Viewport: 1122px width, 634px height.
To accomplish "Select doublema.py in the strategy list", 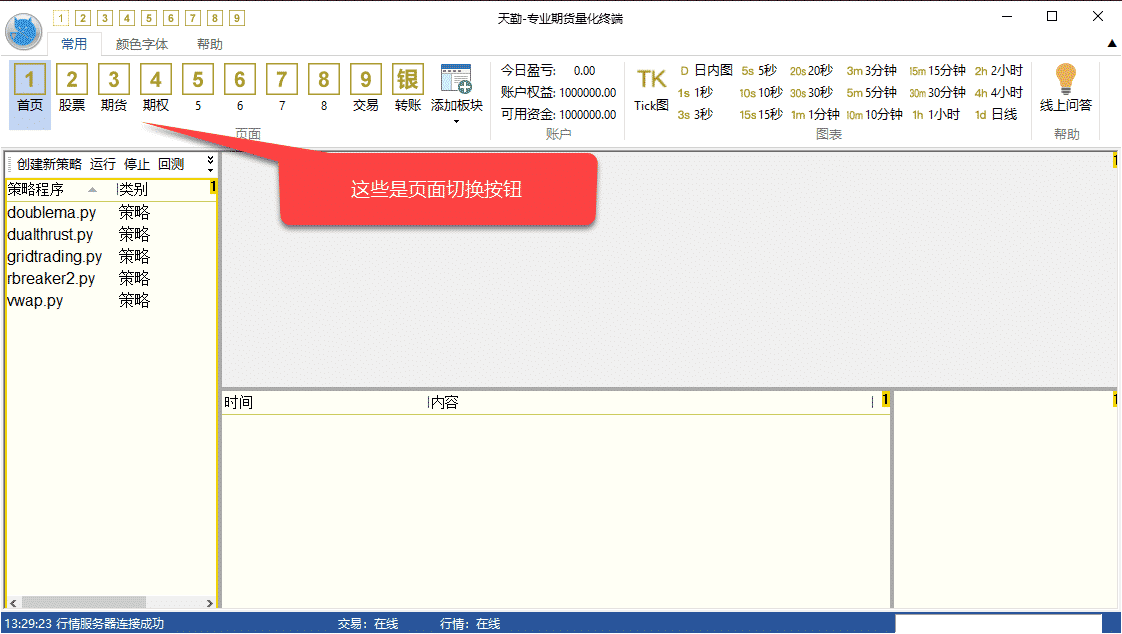I will tap(52, 212).
